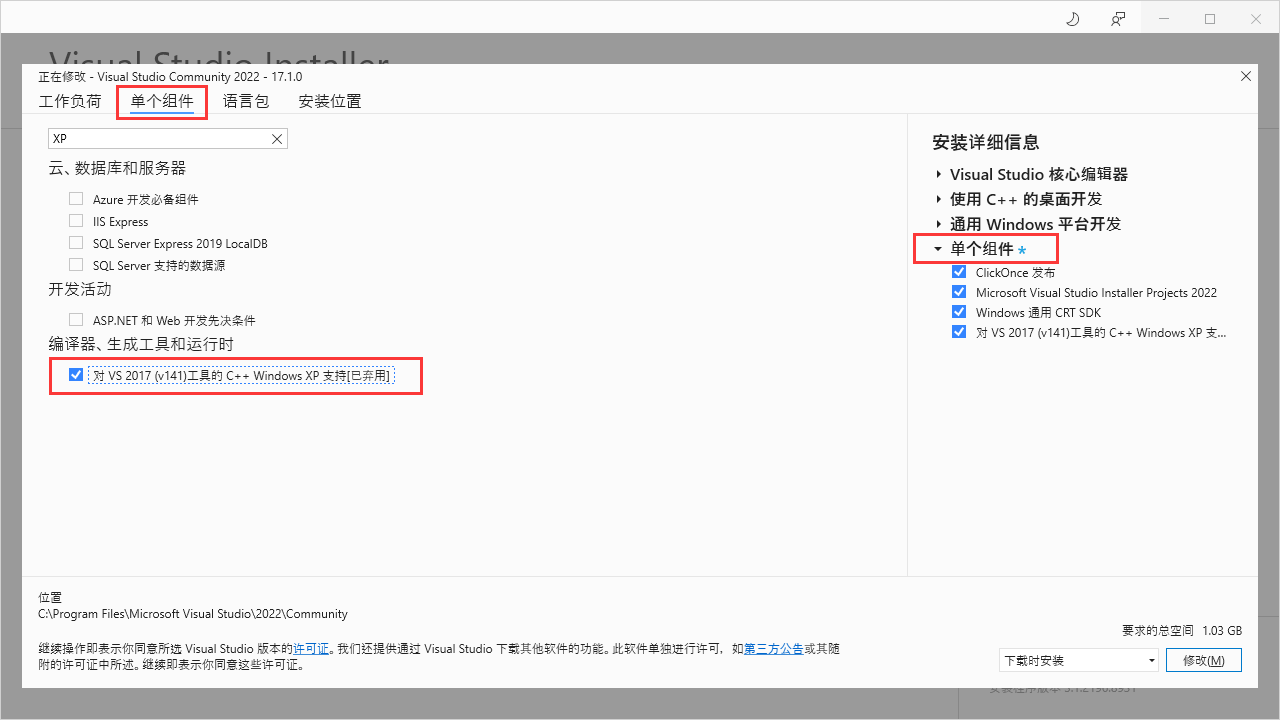The height and width of the screenshot is (720, 1280).
Task: Click 编译器、生成工具和运行时 heading
Action: (x=140, y=344)
